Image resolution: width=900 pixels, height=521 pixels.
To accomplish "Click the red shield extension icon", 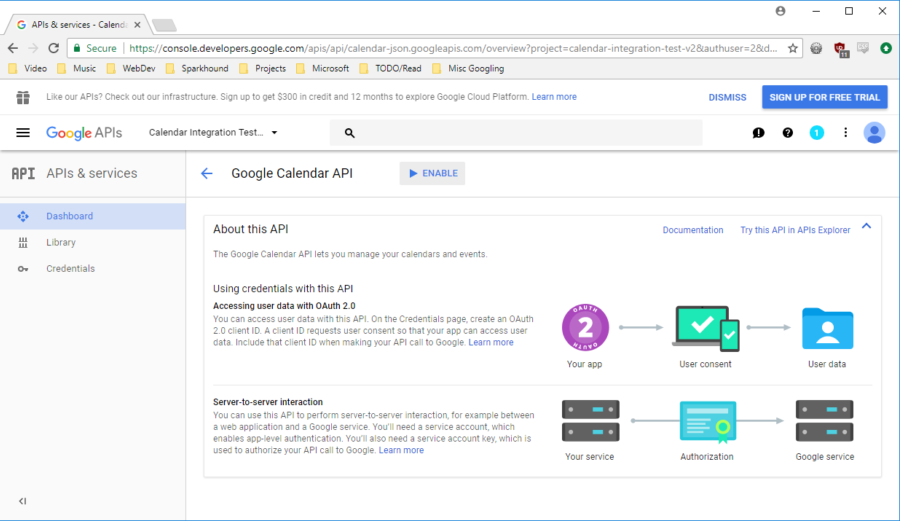I will pos(841,49).
